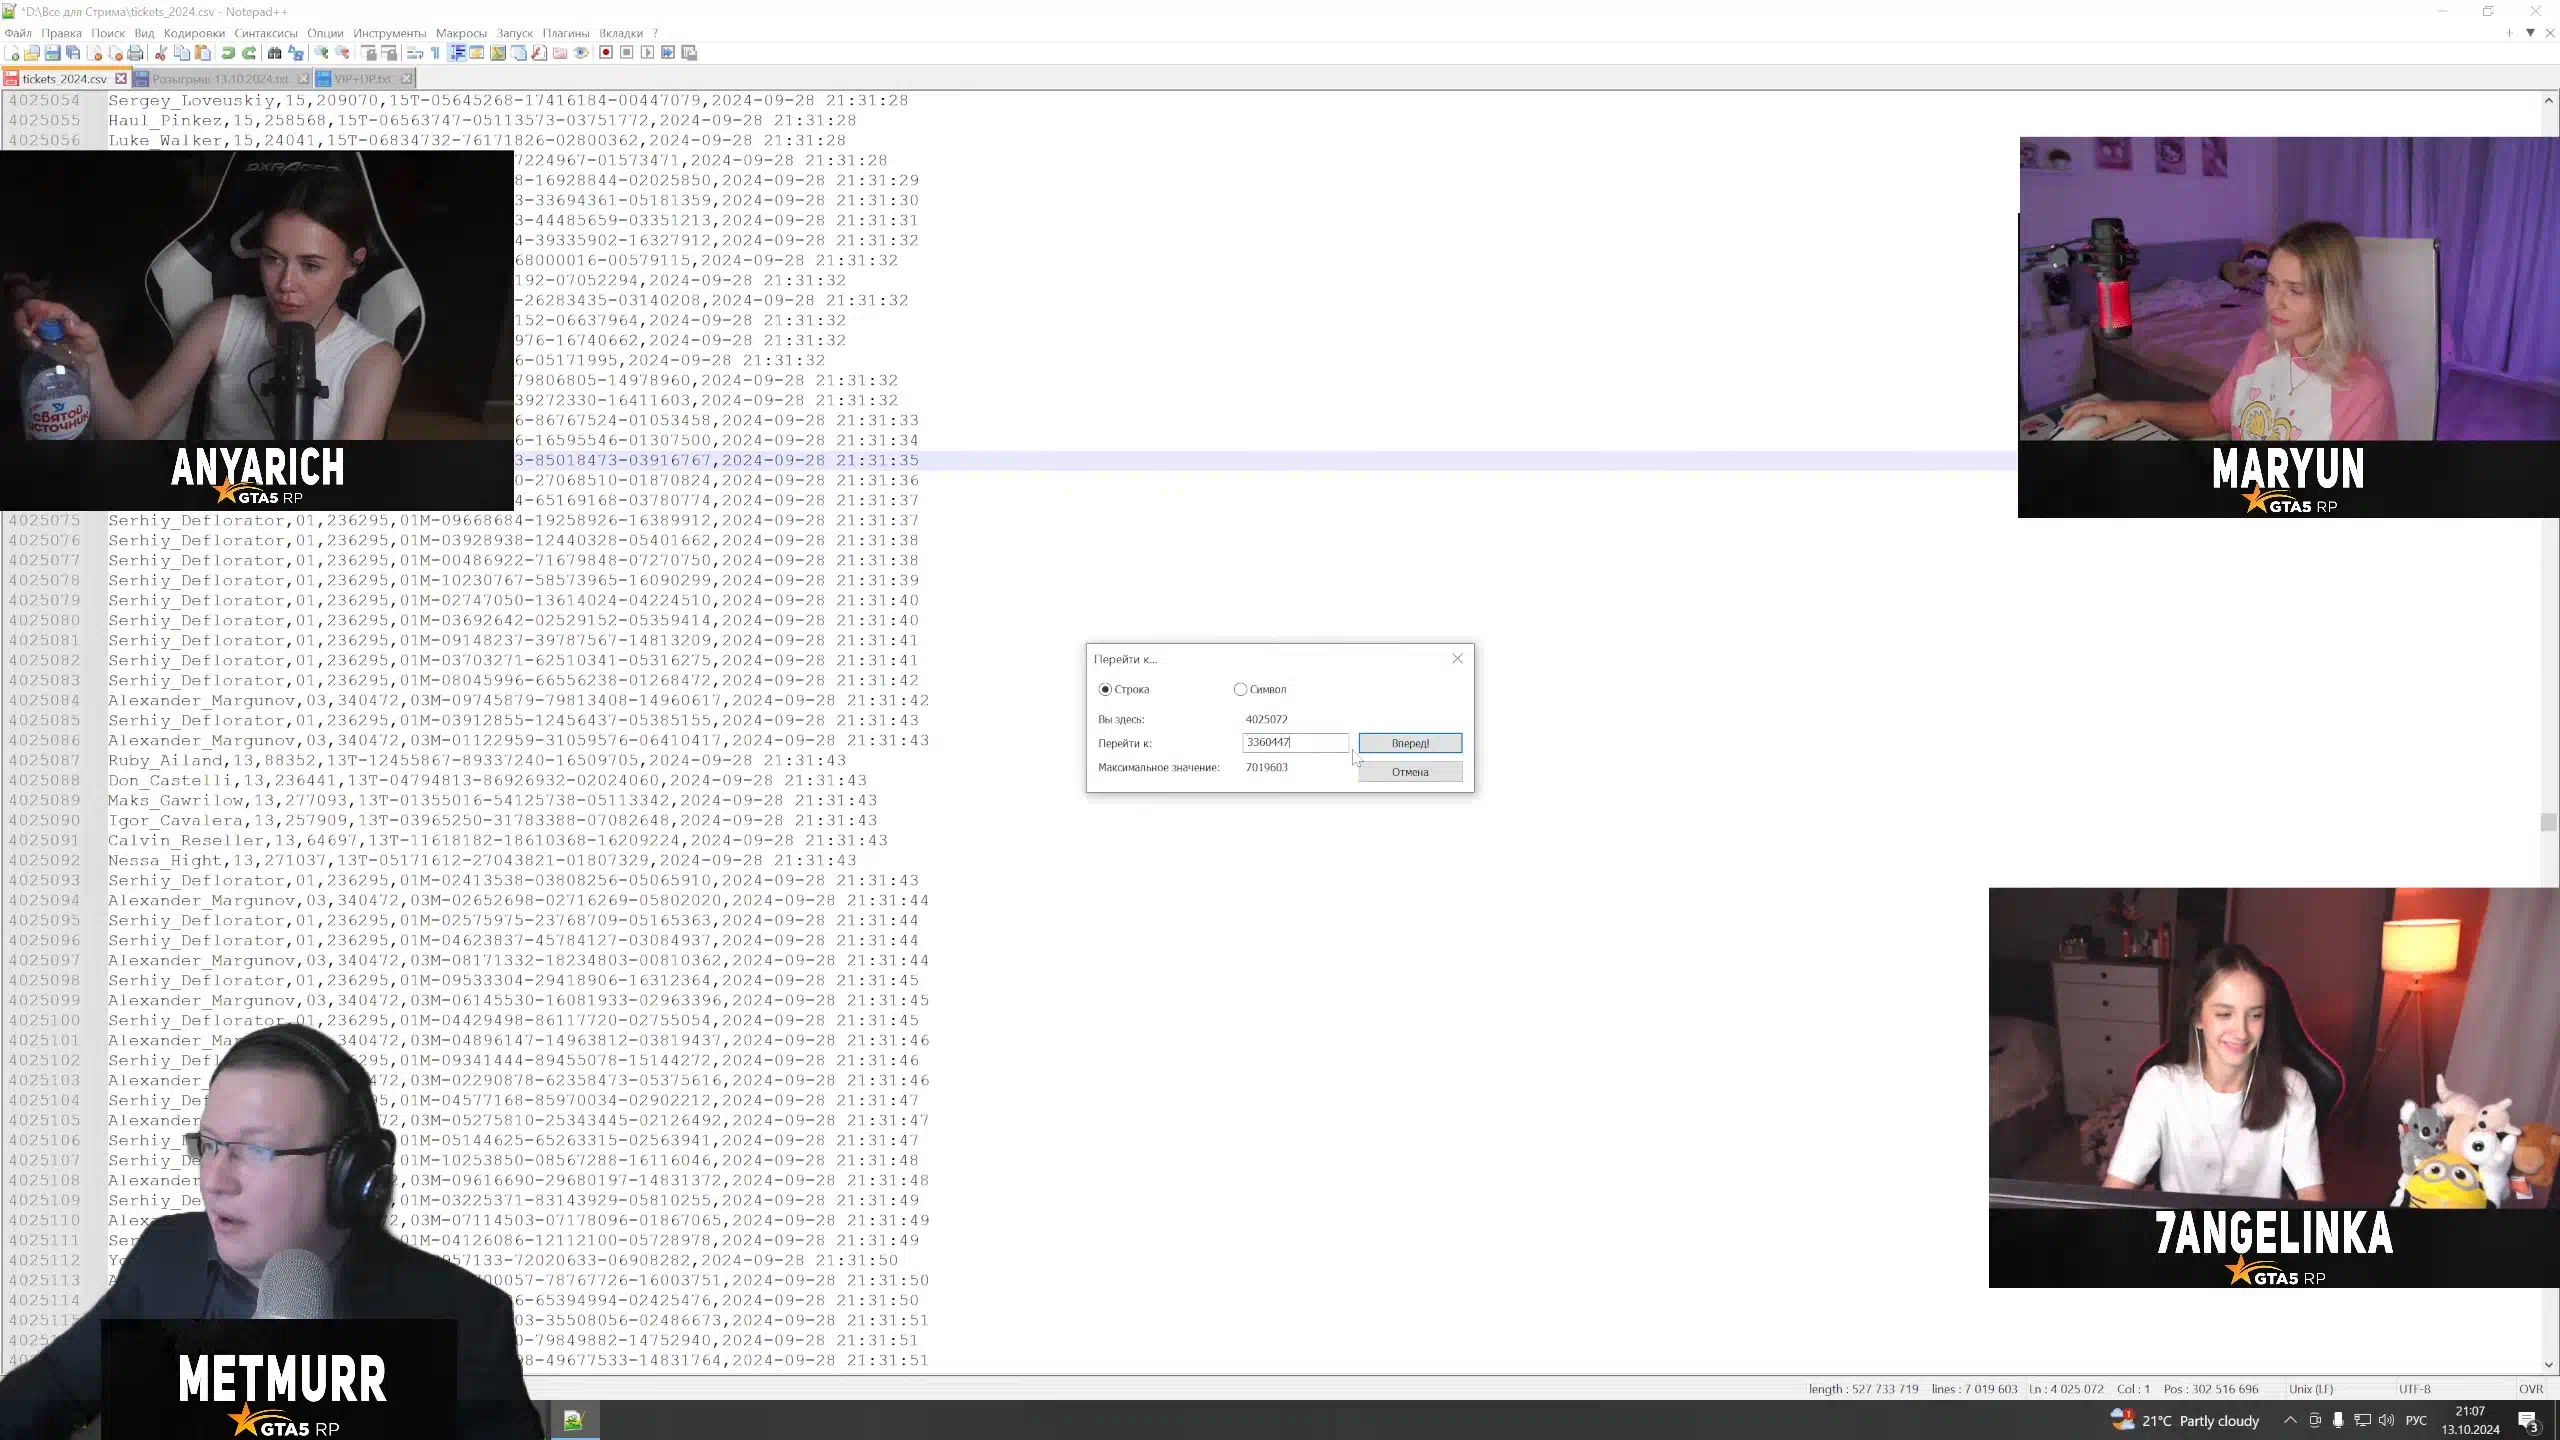Close the tickets_2024.csv tab
2560x1440 pixels.
121,78
